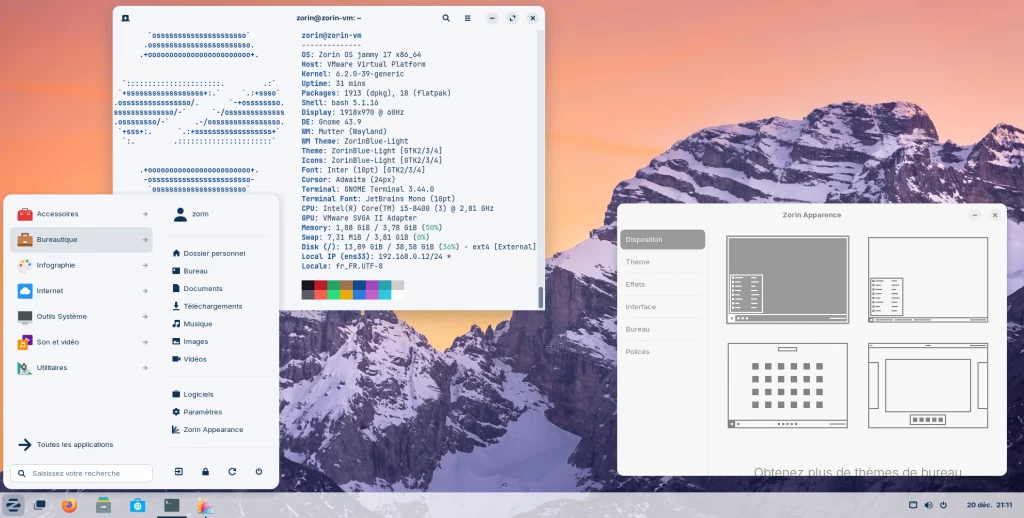Click the restart icon in the menu
The height and width of the screenshot is (518, 1024).
[x=232, y=471]
